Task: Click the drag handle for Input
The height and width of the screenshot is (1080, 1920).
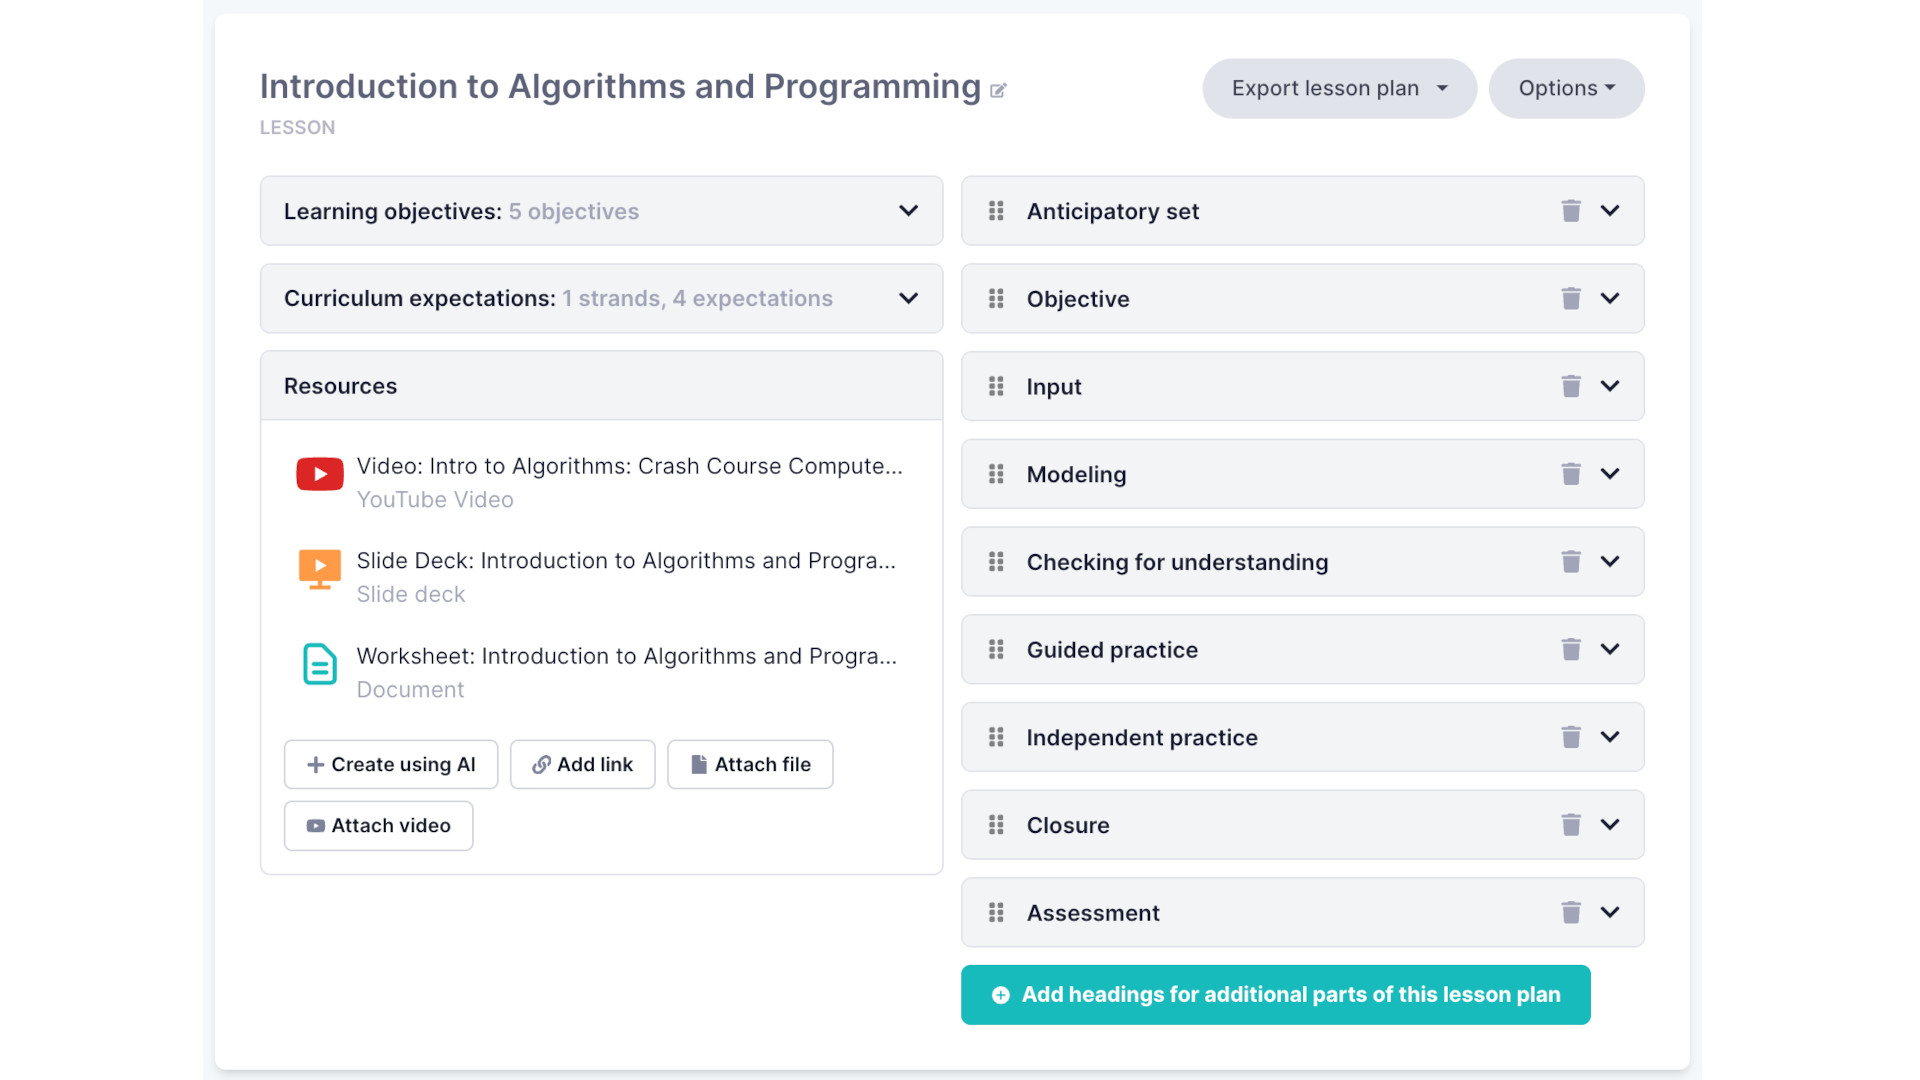Action: coord(996,386)
